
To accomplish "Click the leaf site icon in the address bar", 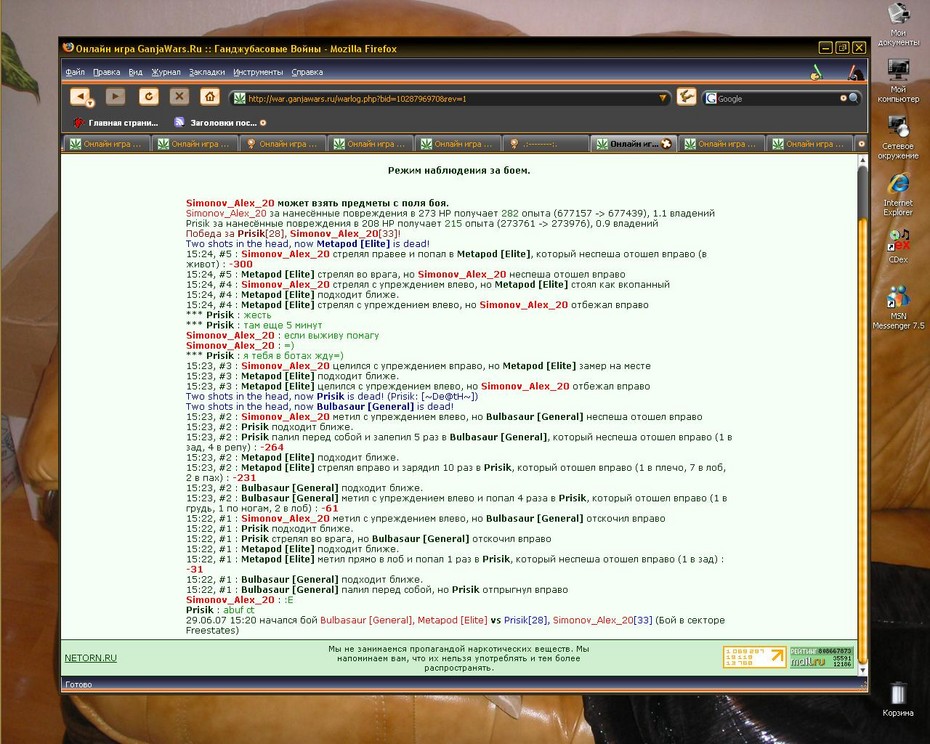I will [239, 98].
